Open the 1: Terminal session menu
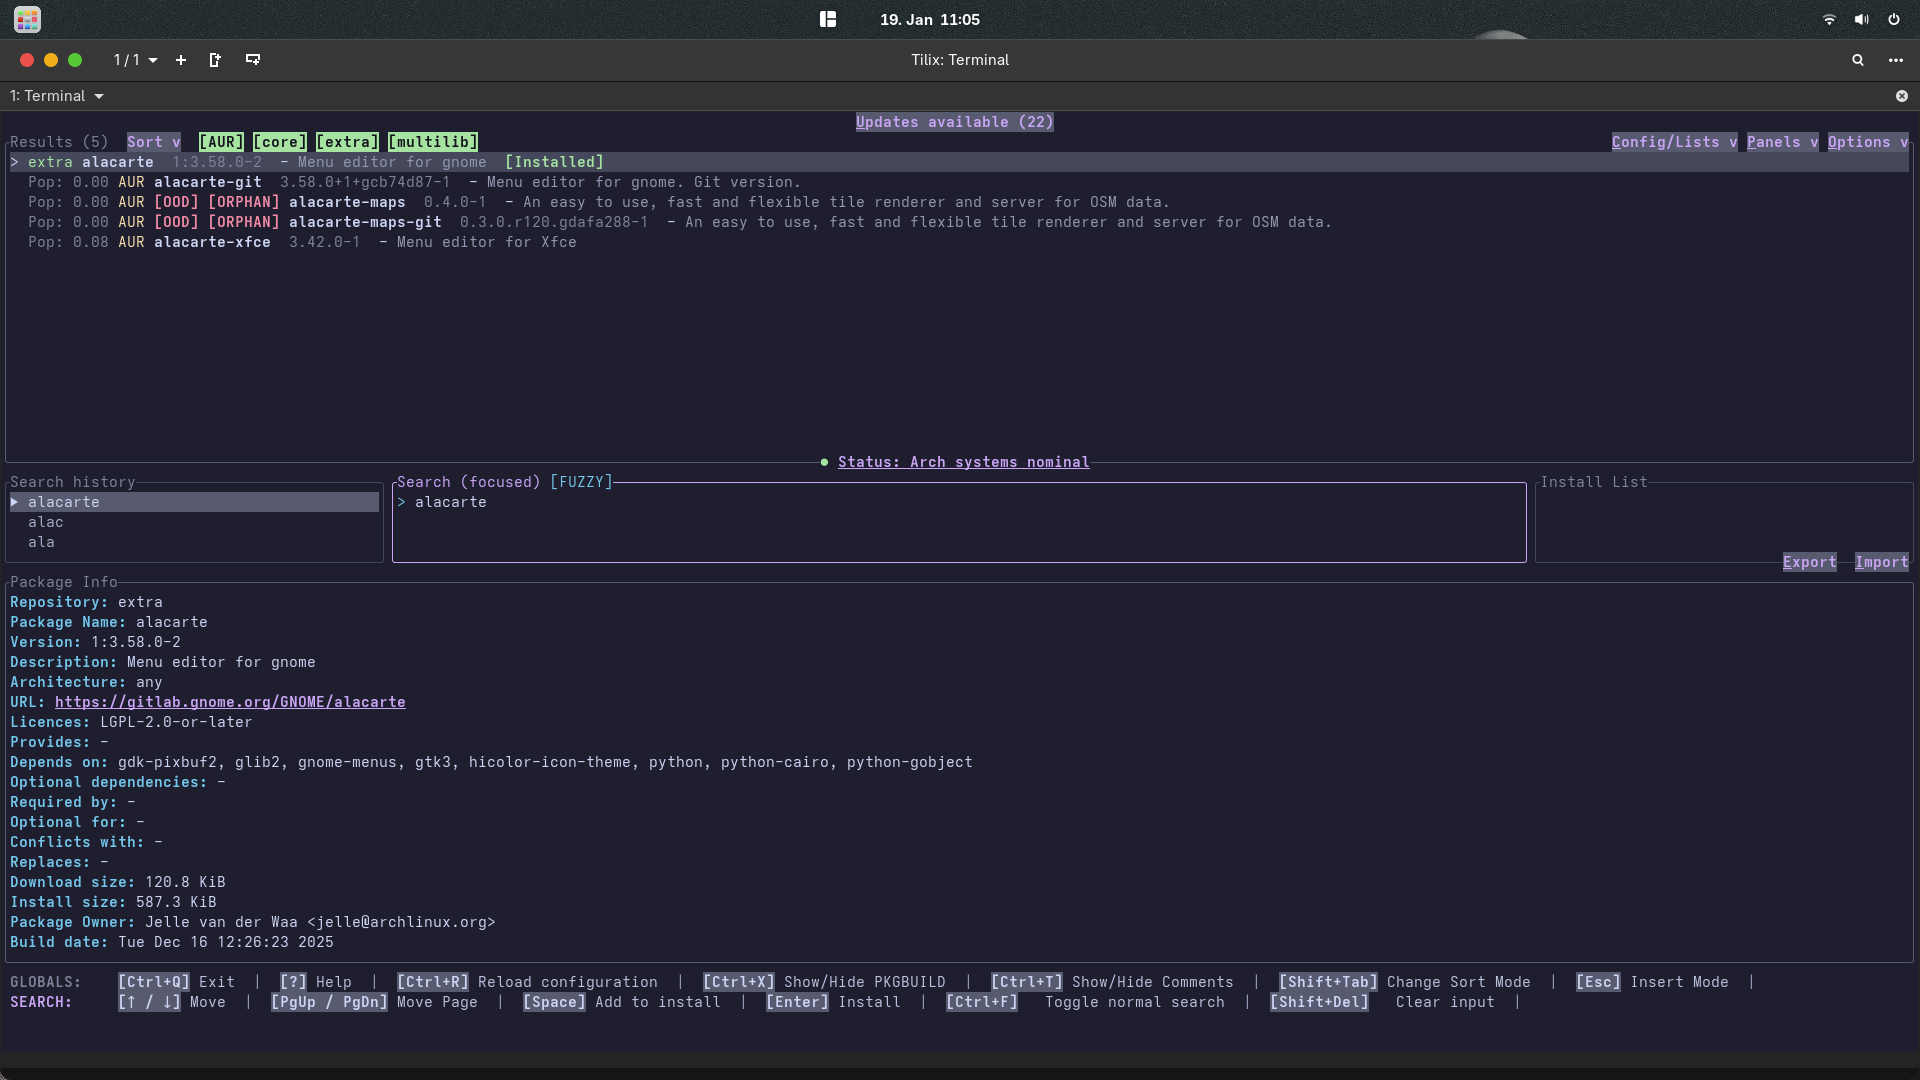Image resolution: width=1920 pixels, height=1080 pixels. point(57,96)
